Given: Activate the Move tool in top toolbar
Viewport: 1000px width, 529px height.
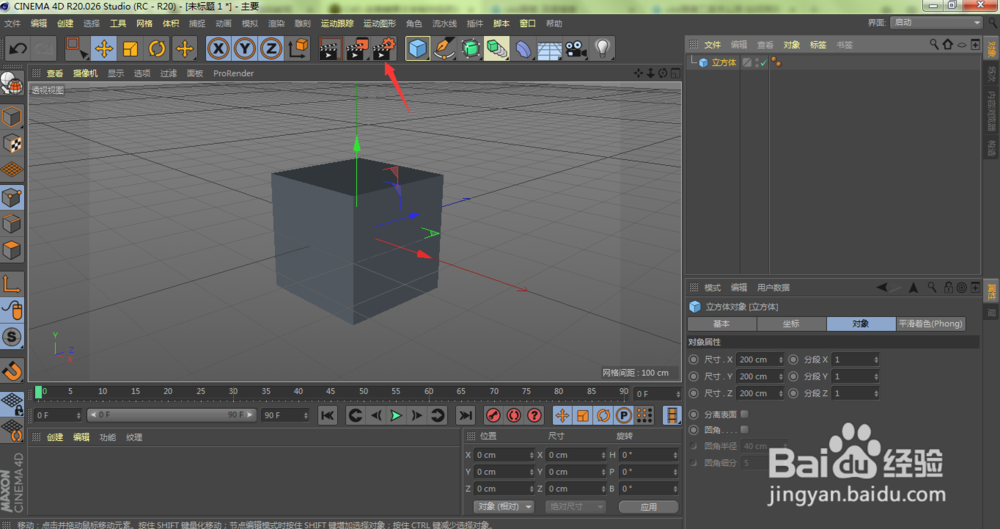Looking at the screenshot, I should click(103, 48).
